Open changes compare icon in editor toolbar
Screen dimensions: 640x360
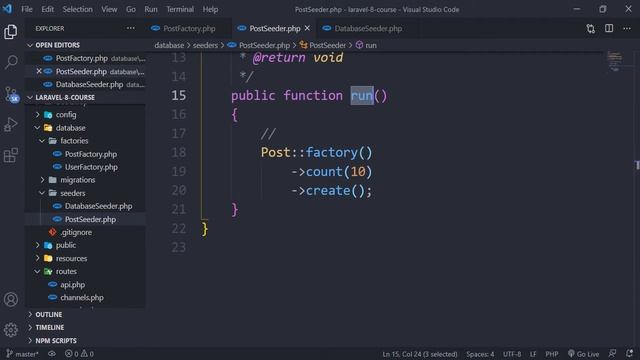tap(591, 29)
